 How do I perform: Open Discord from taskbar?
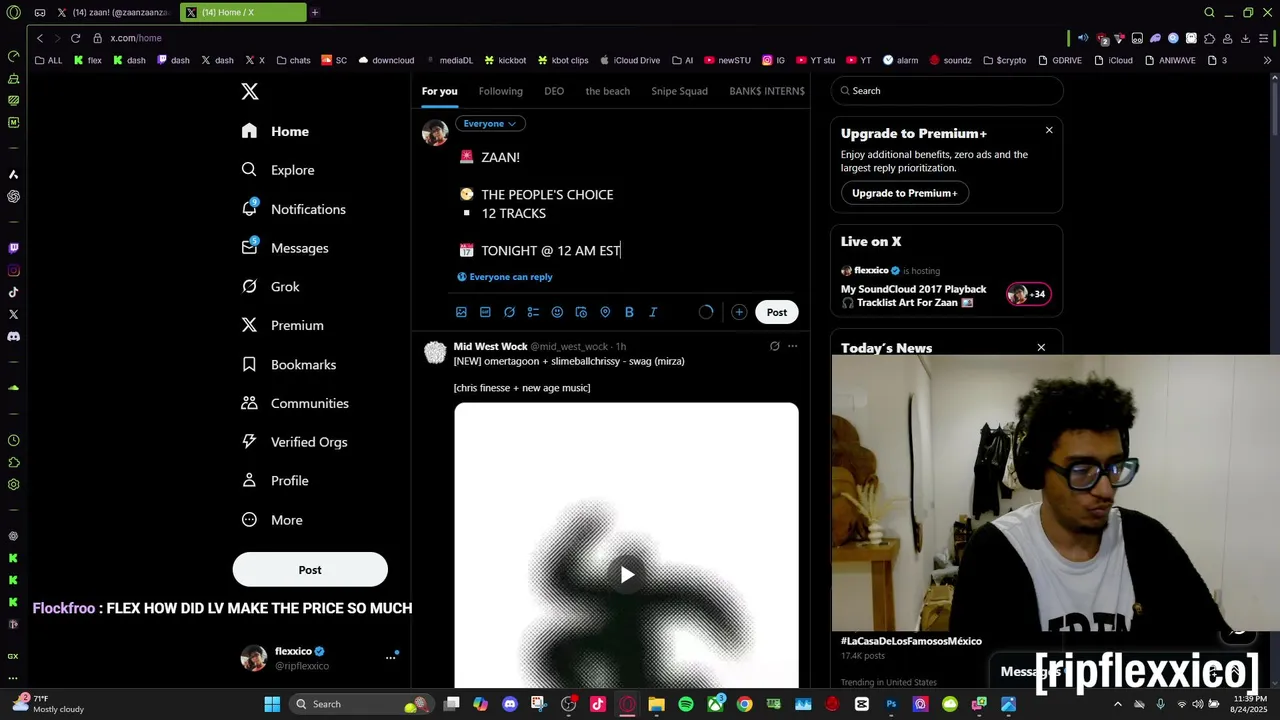510,704
